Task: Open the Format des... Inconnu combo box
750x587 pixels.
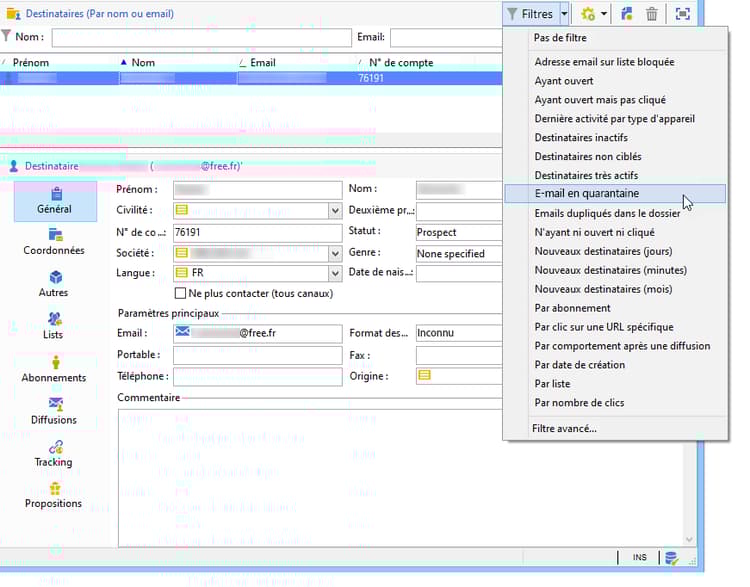Action: coord(459,332)
